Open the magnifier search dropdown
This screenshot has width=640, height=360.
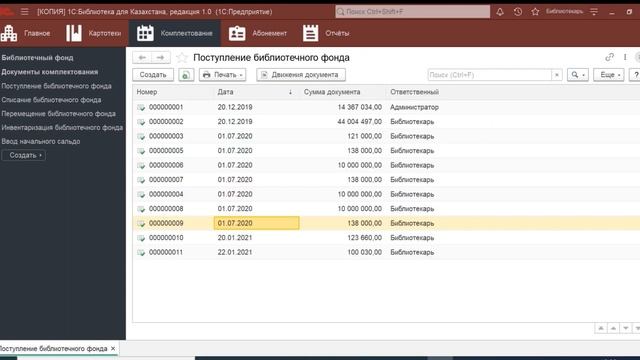click(x=578, y=75)
